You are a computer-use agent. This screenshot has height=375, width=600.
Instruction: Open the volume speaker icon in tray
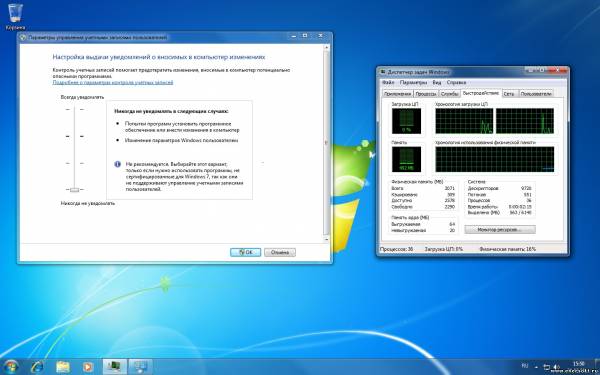click(x=558, y=367)
